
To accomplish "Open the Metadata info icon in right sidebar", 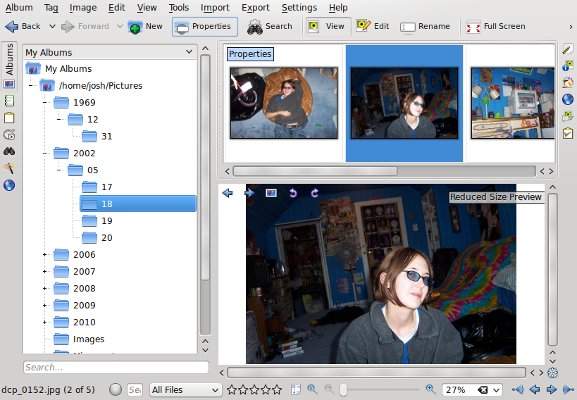I will point(568,66).
